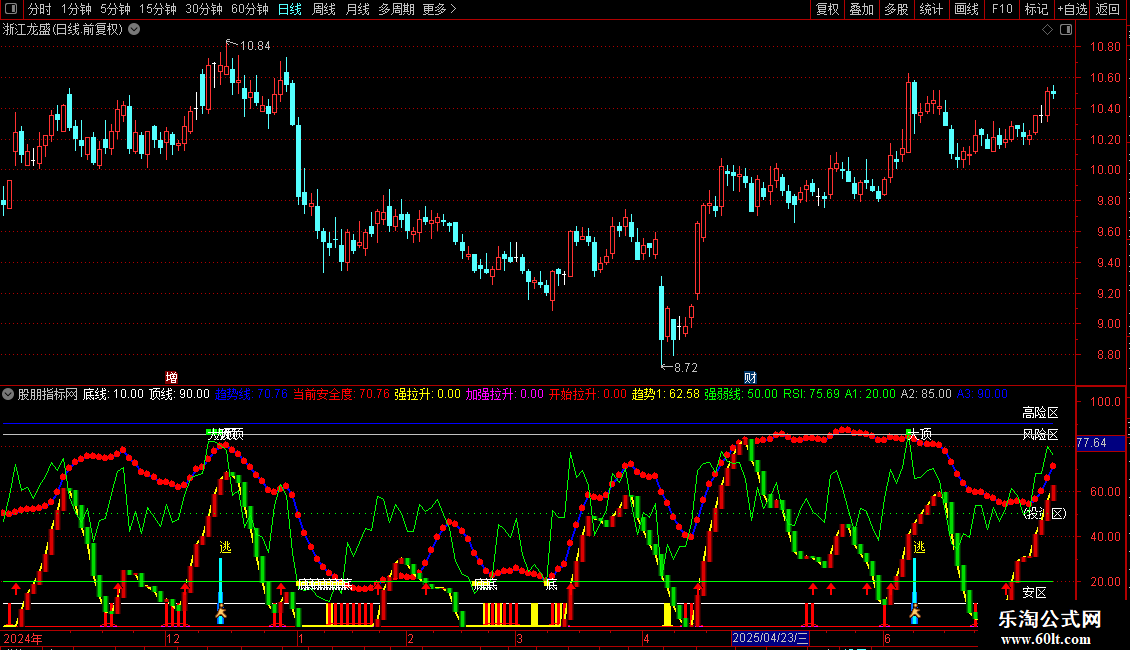Switch to 分时 intraday view

(40, 9)
